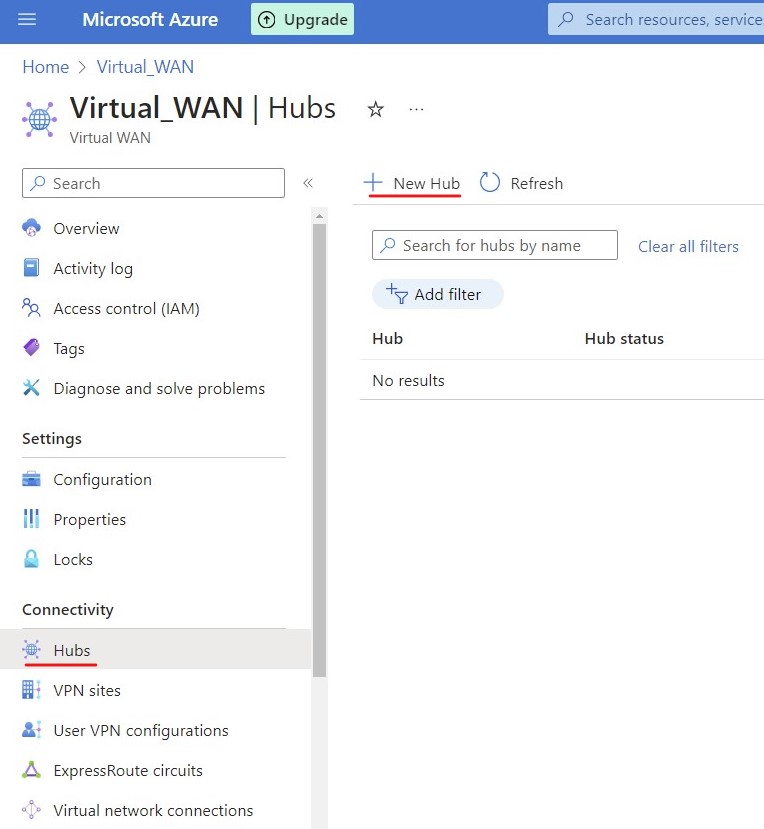The height and width of the screenshot is (829, 764).
Task: Click New Hub
Action: coord(412,183)
